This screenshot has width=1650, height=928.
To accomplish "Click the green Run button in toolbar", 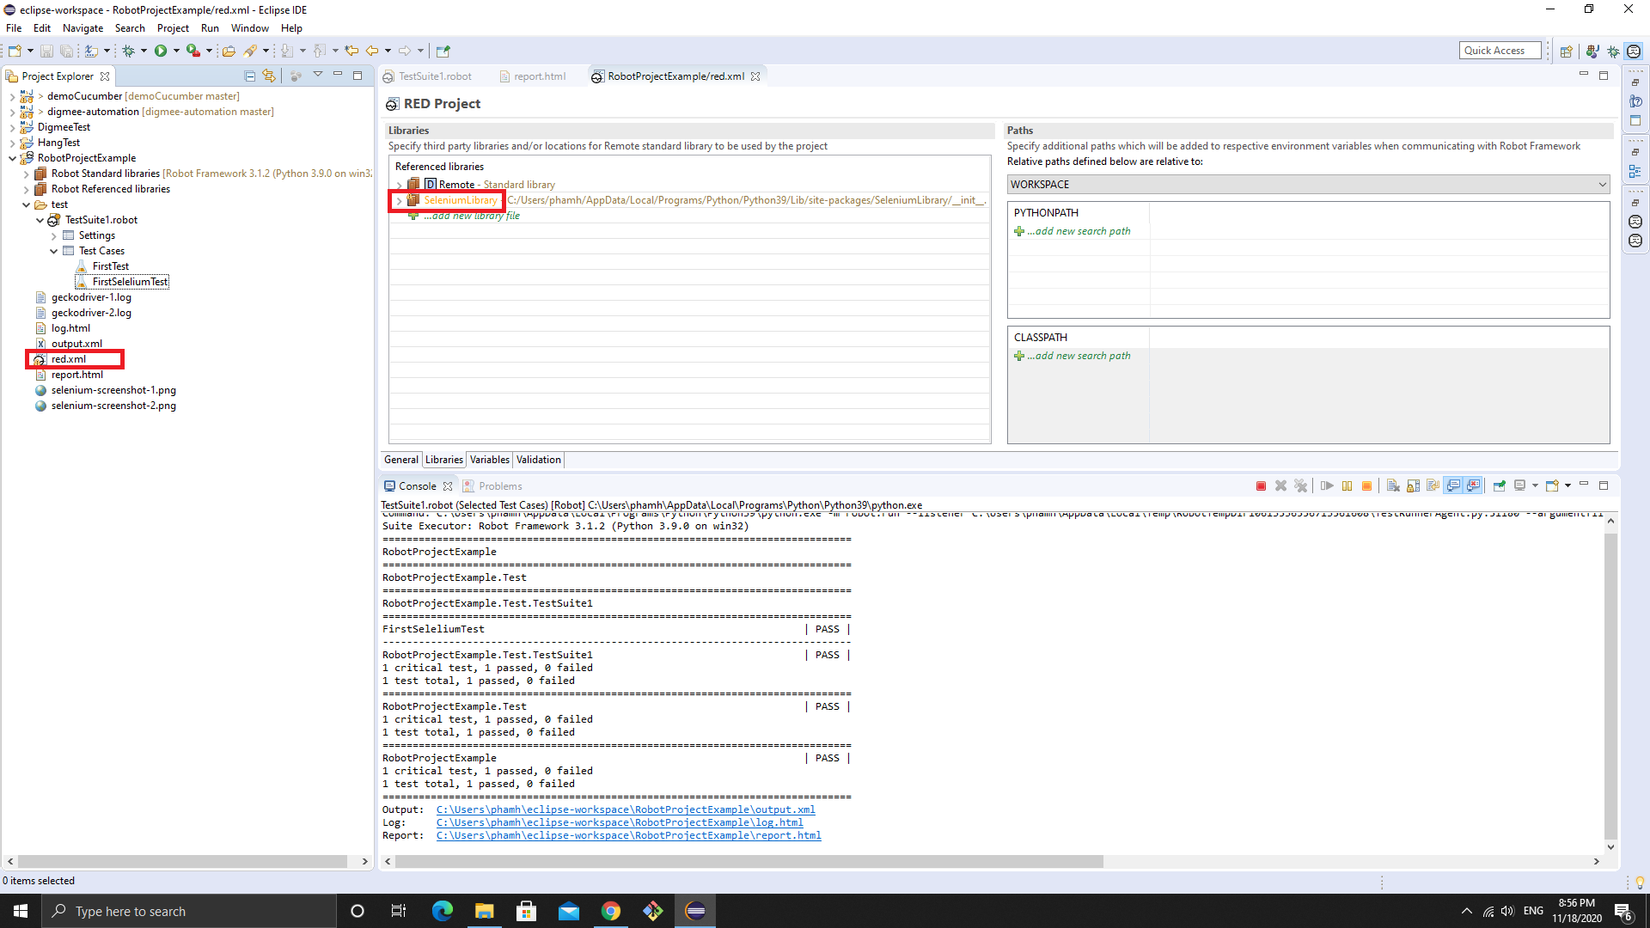I will [x=160, y=51].
